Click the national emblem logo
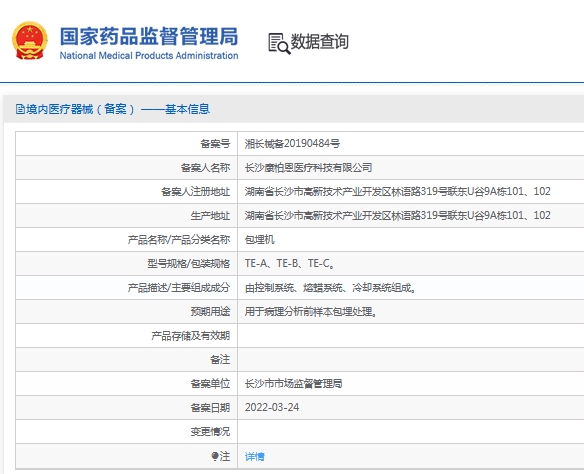Screen dimensions: 584x474 30,41
